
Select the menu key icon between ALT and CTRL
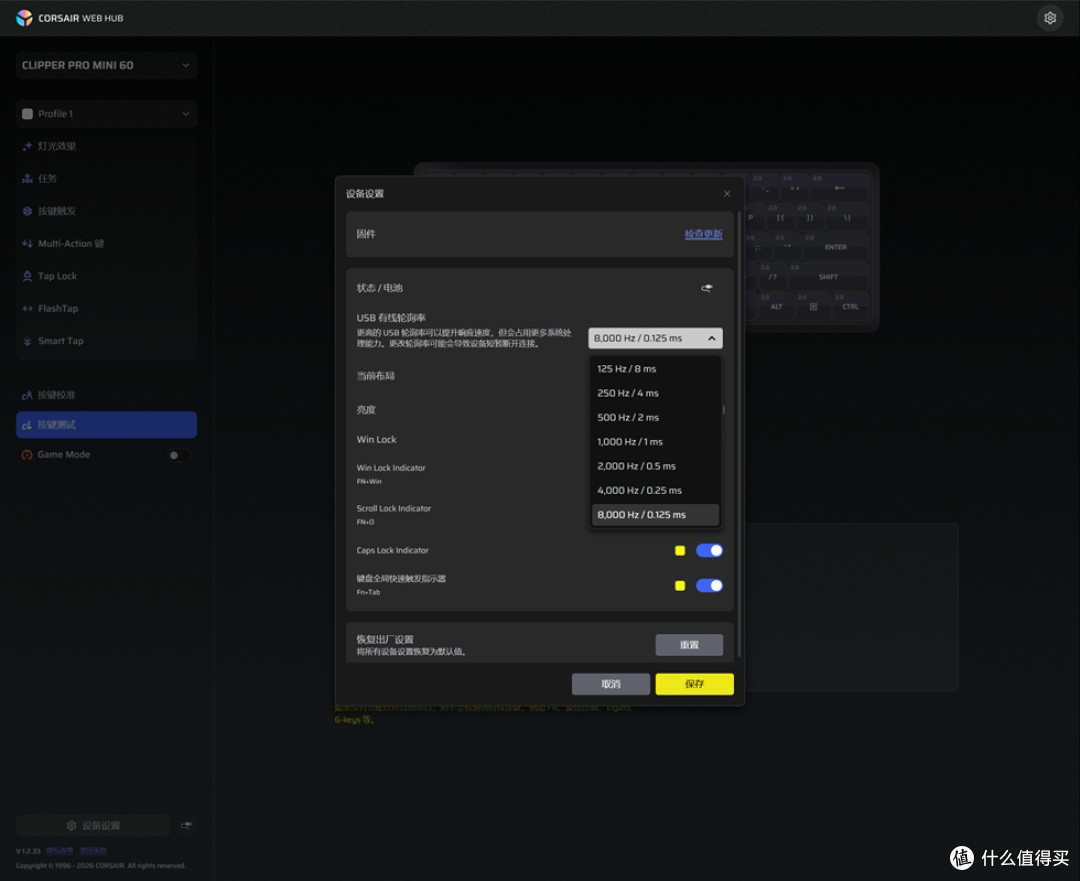(x=813, y=307)
